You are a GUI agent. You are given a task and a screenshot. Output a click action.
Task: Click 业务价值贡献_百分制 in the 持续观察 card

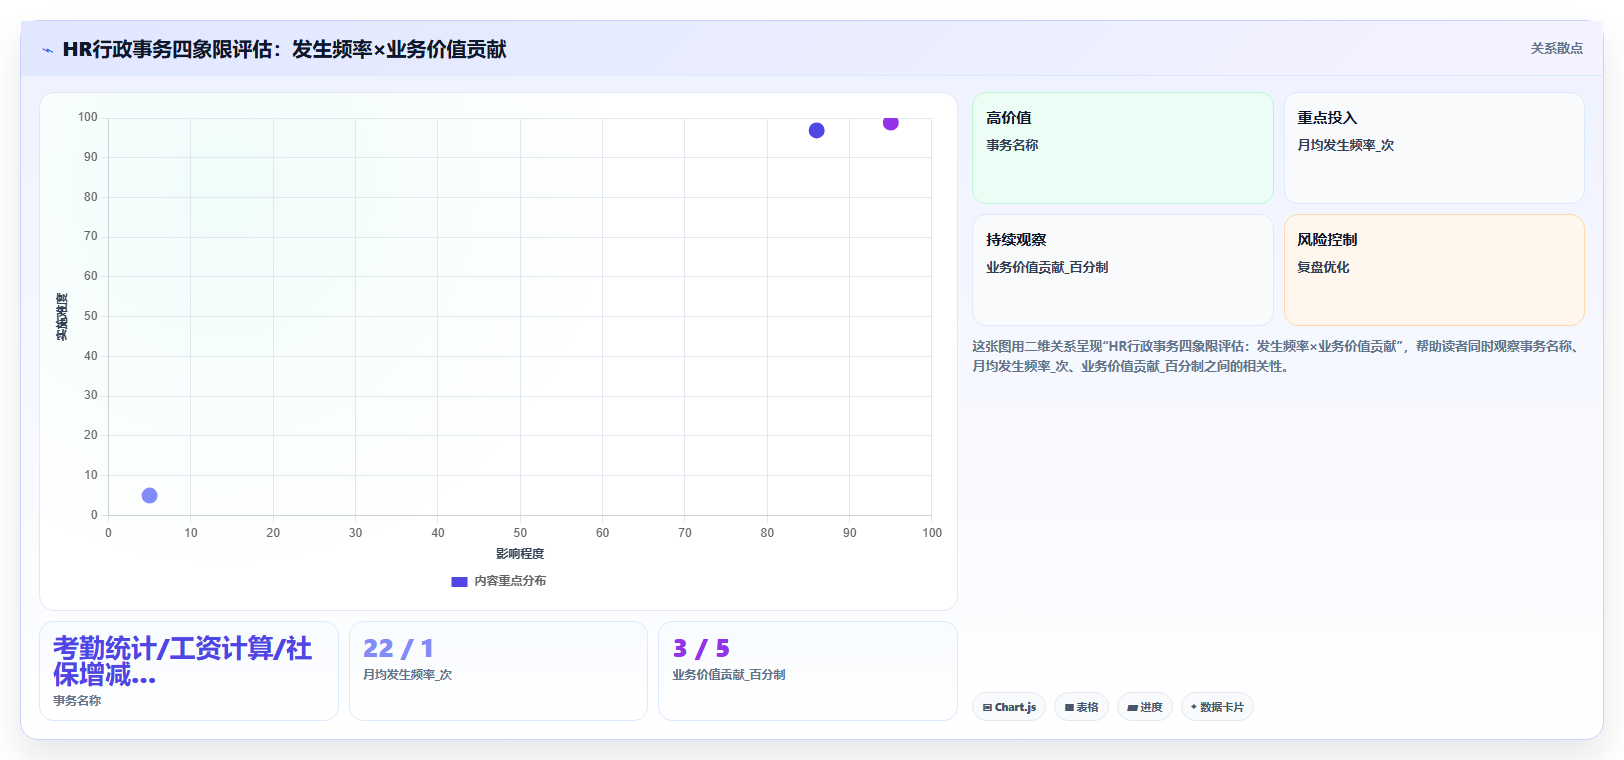1047,267
